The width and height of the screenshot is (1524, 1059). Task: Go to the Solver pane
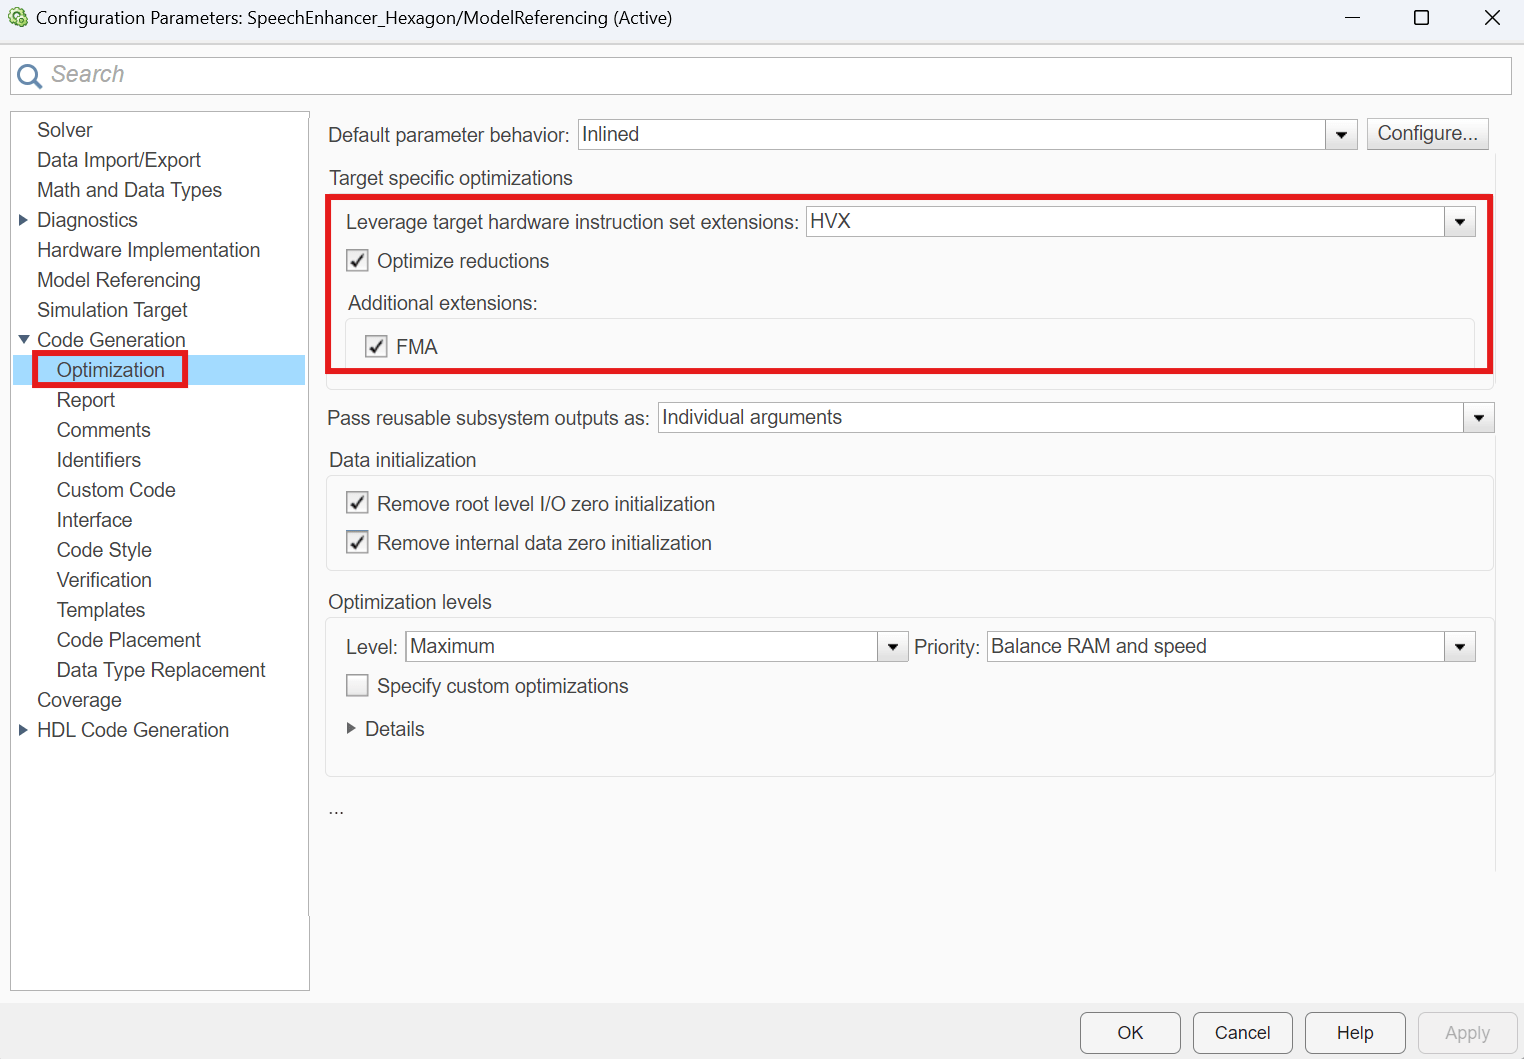(x=64, y=130)
